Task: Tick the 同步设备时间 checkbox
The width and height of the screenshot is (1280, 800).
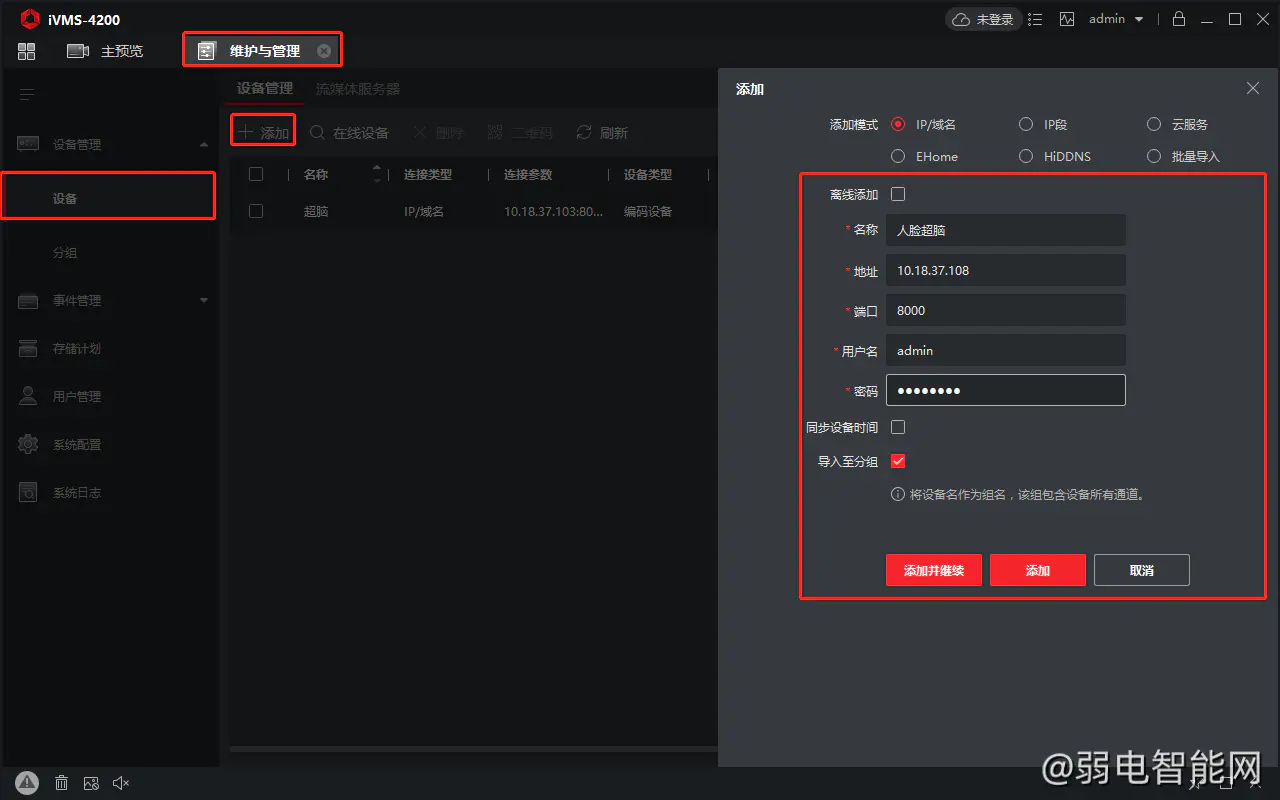Action: [x=898, y=427]
